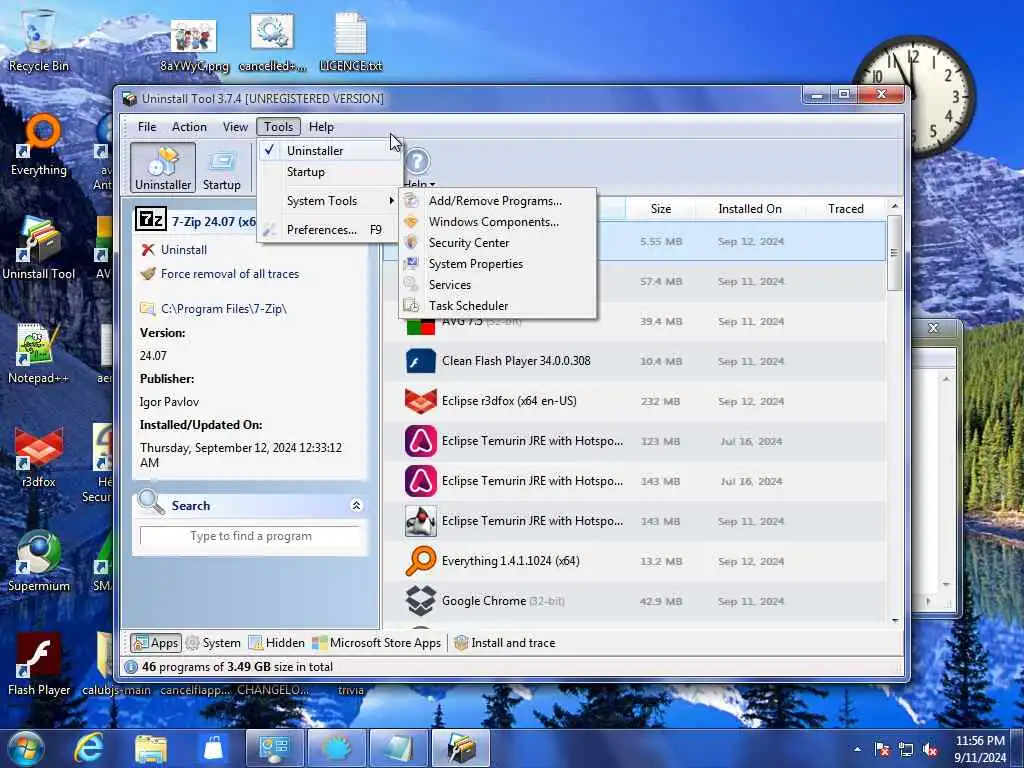This screenshot has width=1024, height=768.
Task: Open Windows Components
Action: point(497,221)
